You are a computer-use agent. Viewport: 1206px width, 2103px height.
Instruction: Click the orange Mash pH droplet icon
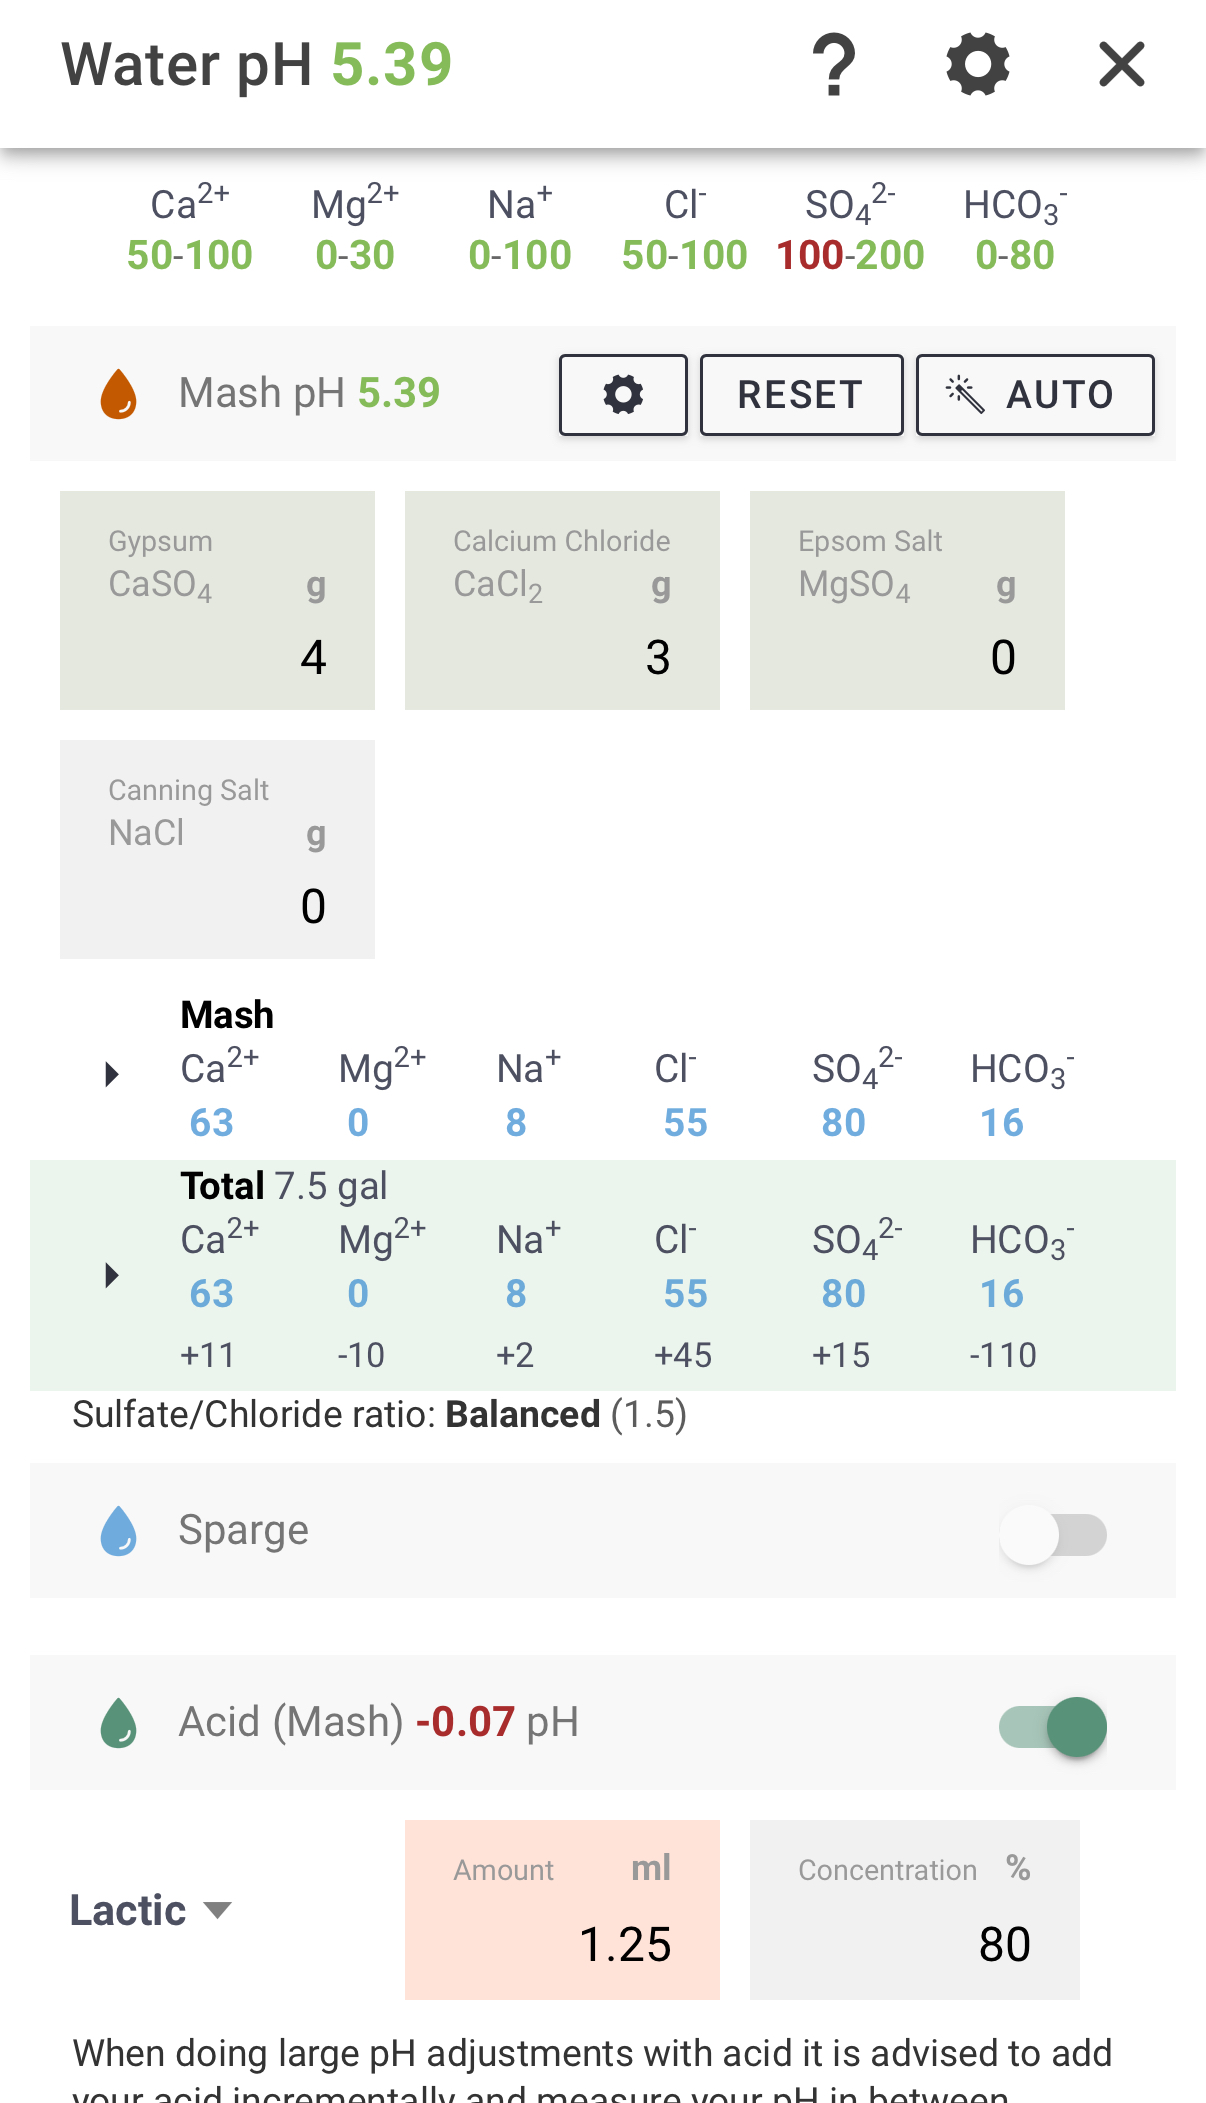click(x=119, y=394)
